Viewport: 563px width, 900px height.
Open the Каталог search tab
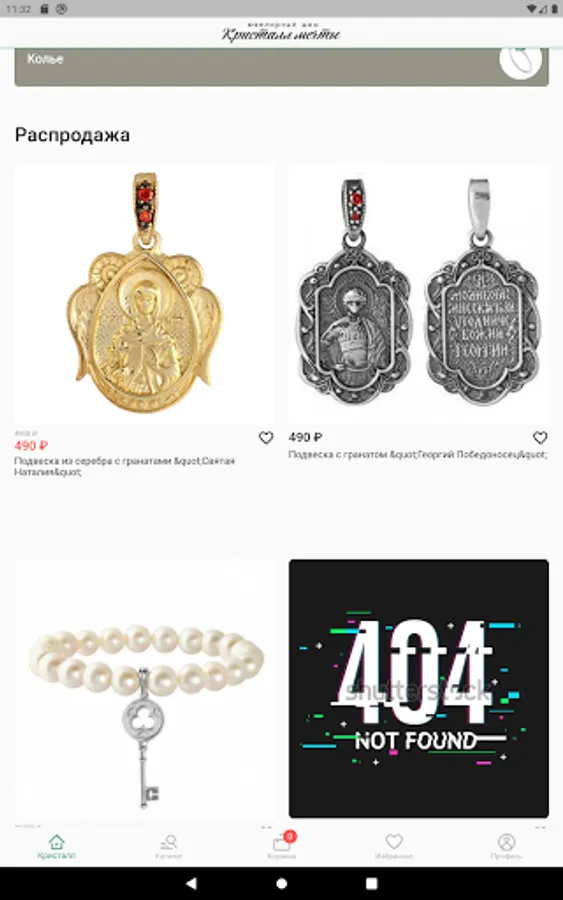pyautogui.click(x=169, y=847)
